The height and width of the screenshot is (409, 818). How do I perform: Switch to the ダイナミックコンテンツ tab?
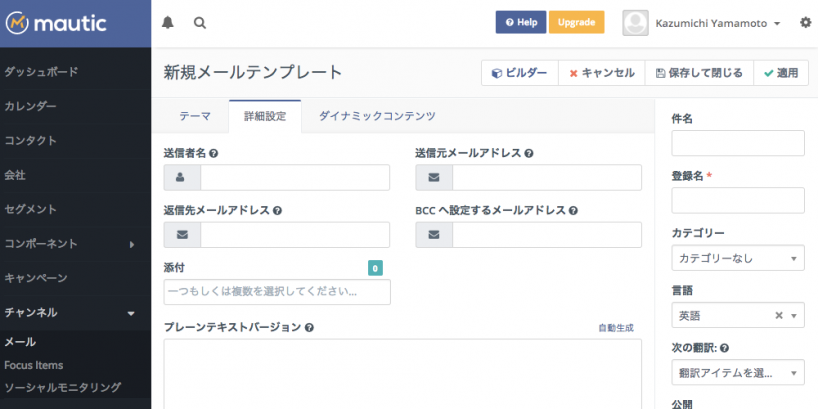point(377,116)
